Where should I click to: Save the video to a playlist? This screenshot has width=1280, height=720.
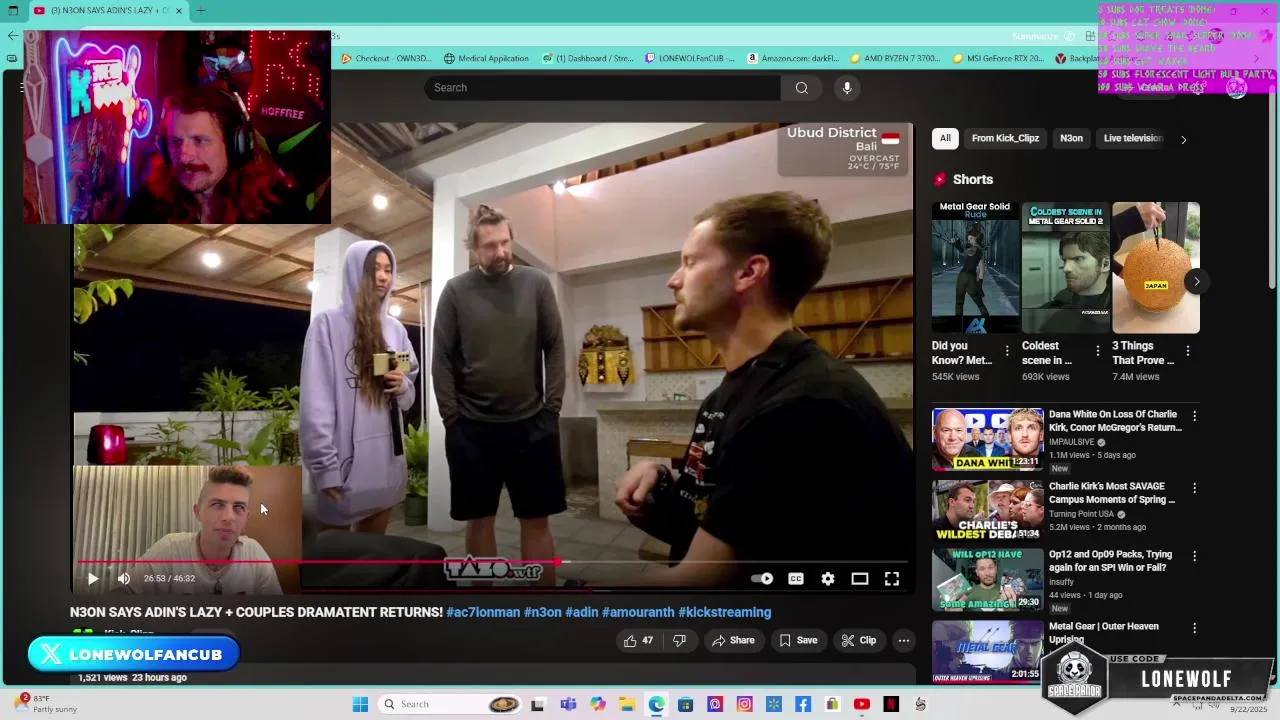click(x=798, y=640)
